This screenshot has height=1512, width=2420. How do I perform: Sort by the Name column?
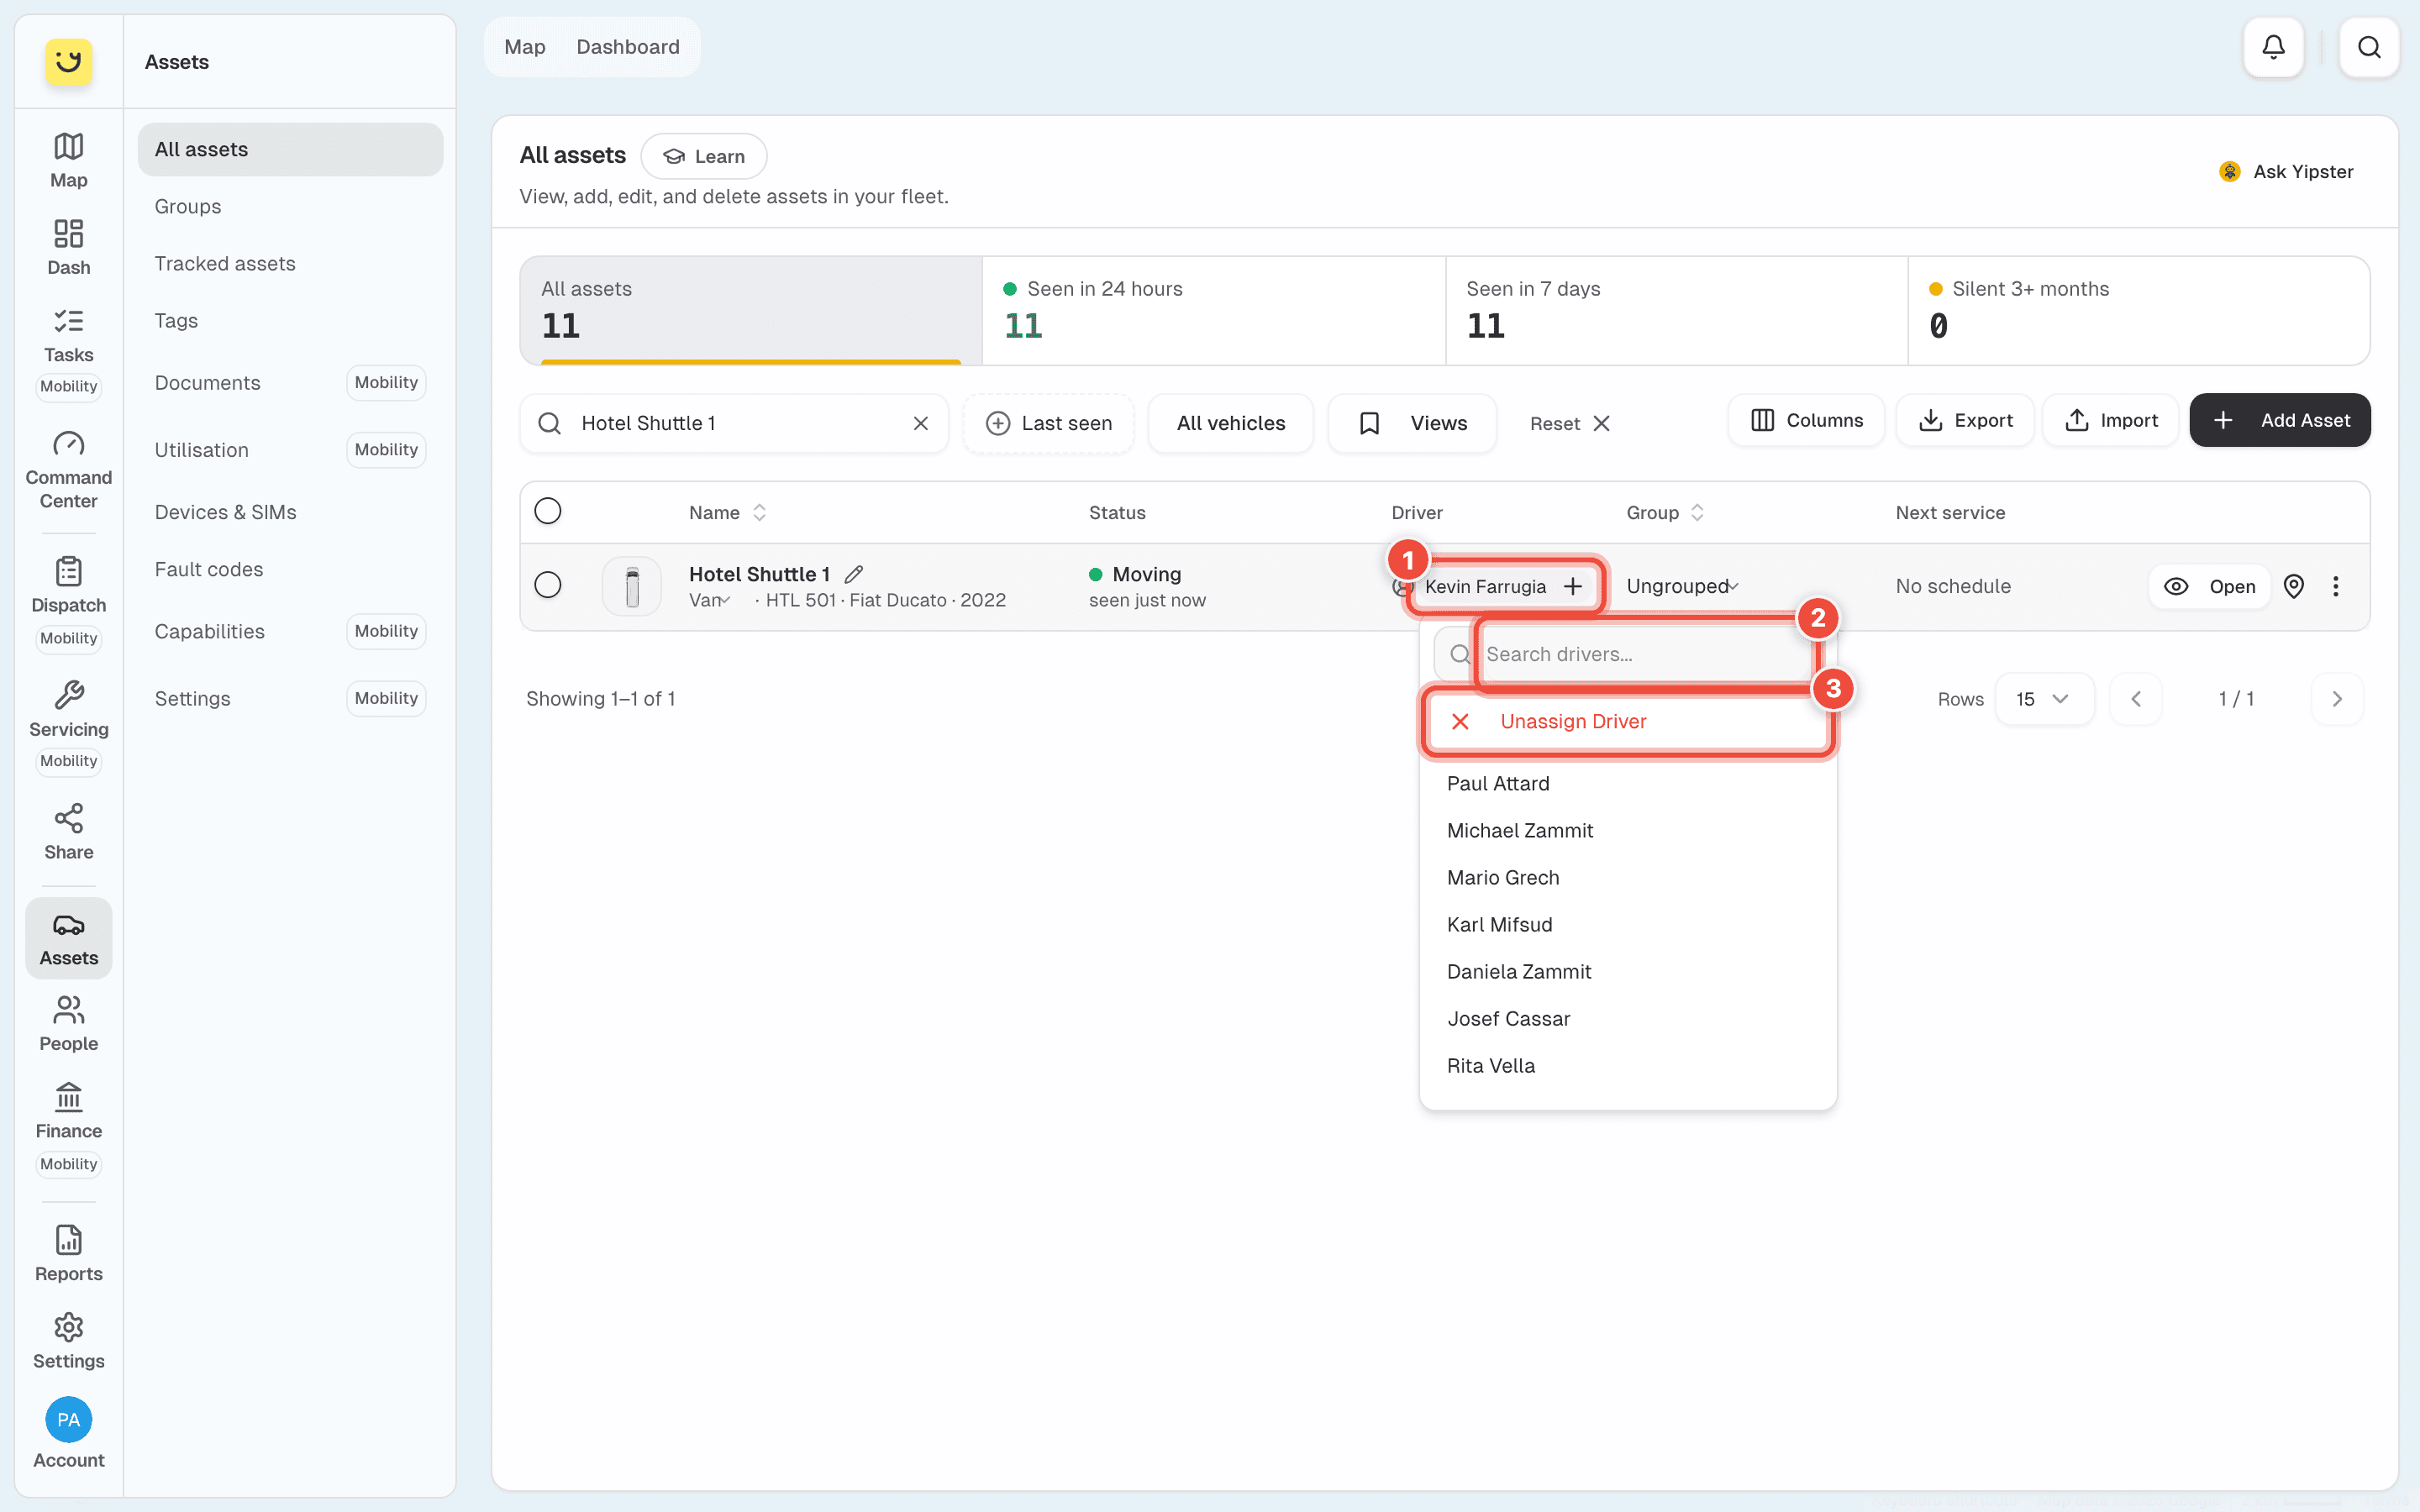pos(727,512)
